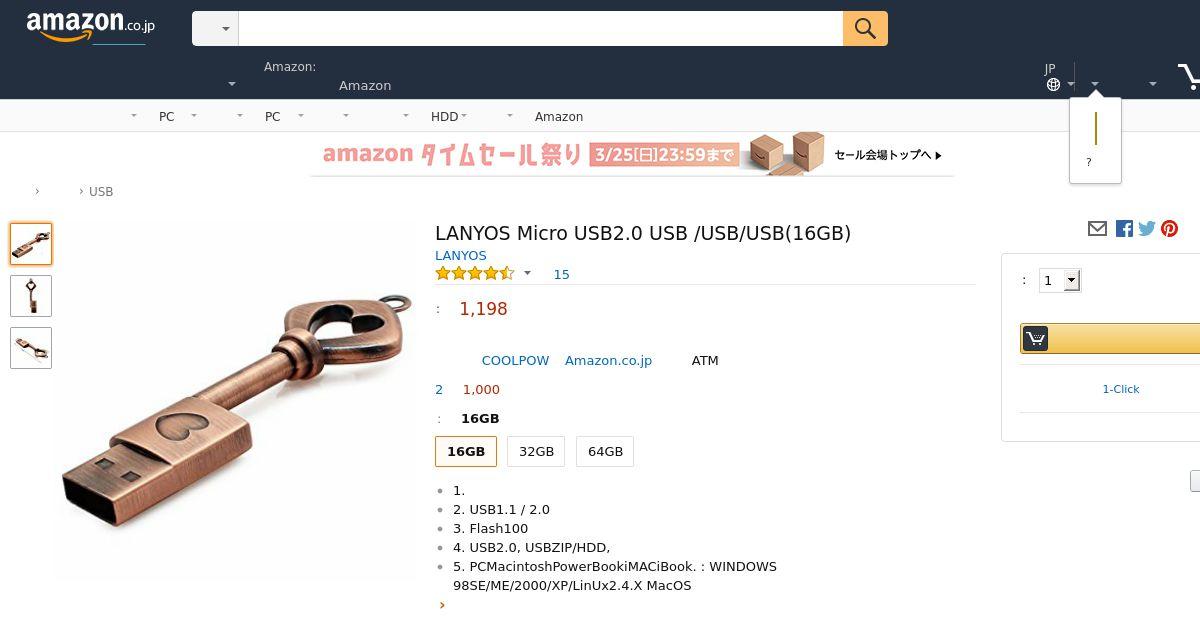This screenshot has height=630, width=1200.
Task: Share product on Twitter icon
Action: [x=1146, y=229]
